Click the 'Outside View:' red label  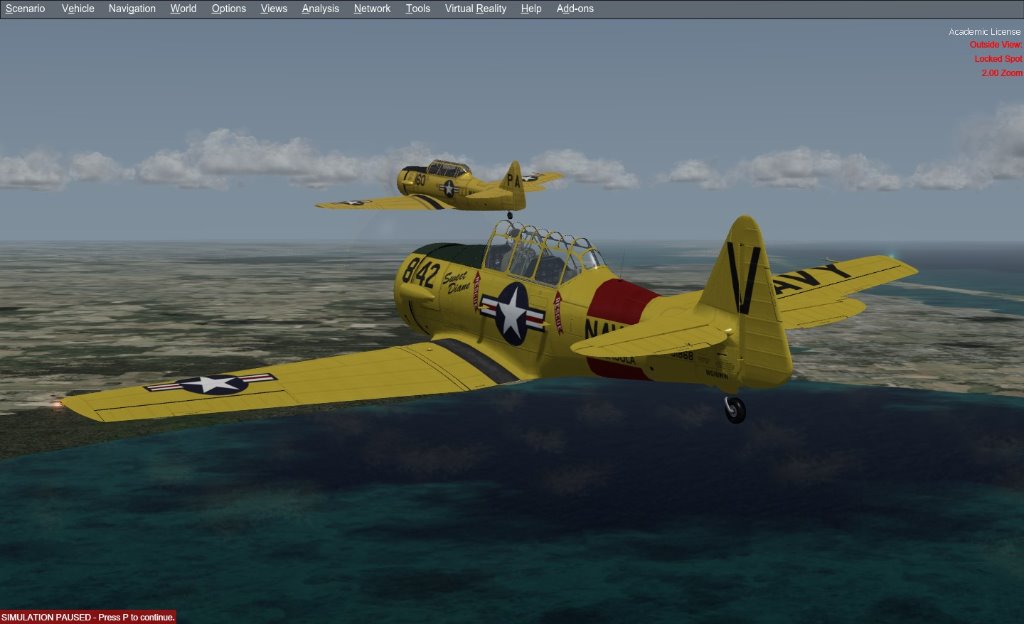point(996,44)
